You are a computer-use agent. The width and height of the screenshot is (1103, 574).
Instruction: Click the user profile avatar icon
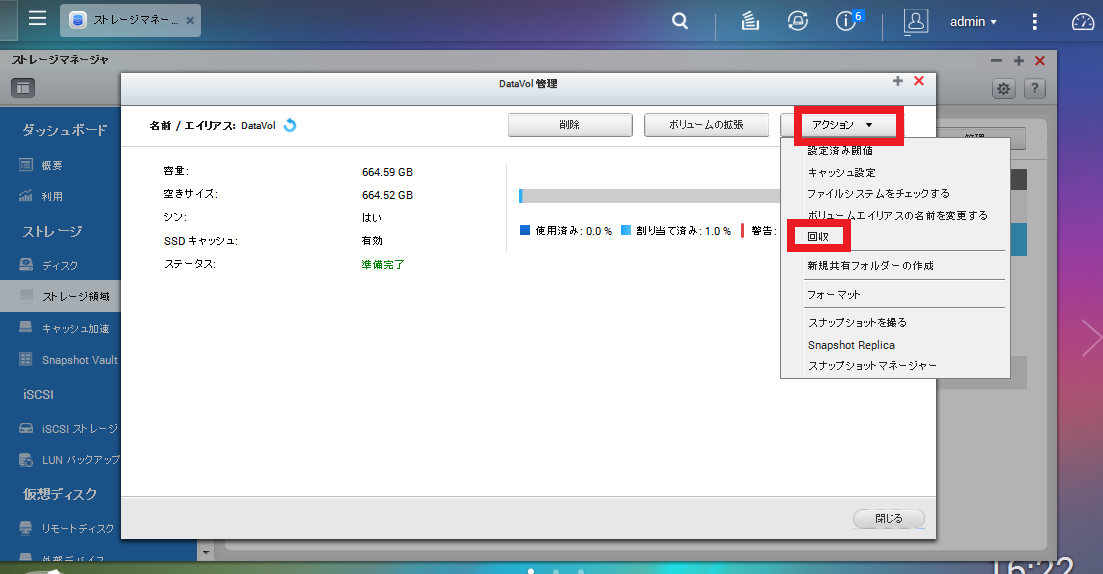[x=916, y=21]
